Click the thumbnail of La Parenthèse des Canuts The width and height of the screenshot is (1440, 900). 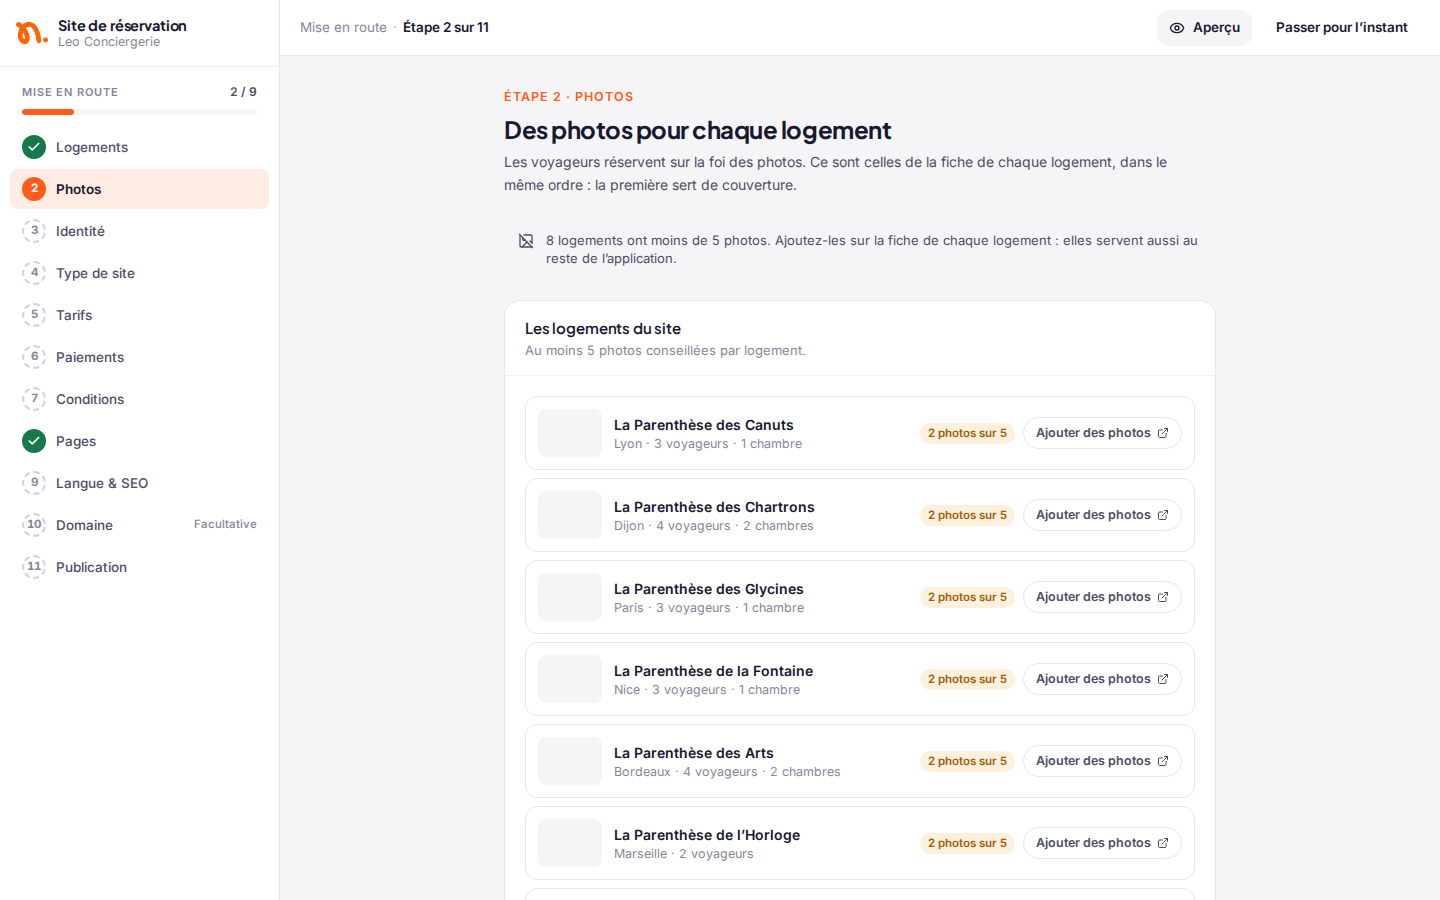(570, 433)
